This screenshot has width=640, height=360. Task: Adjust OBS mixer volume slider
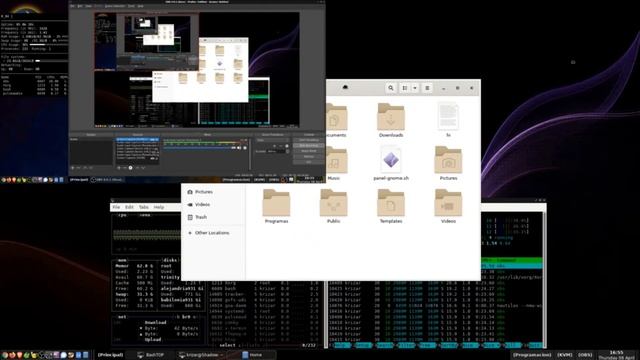coord(197,148)
